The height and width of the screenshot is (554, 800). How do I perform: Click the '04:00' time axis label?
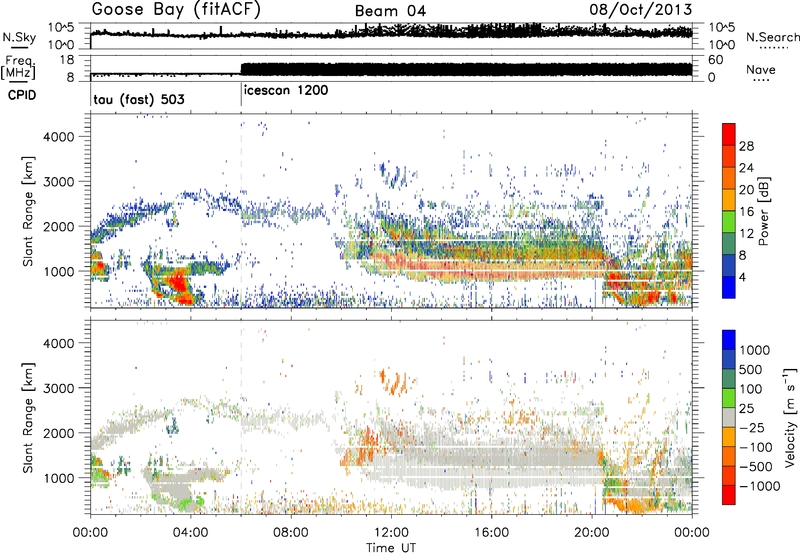(190, 533)
